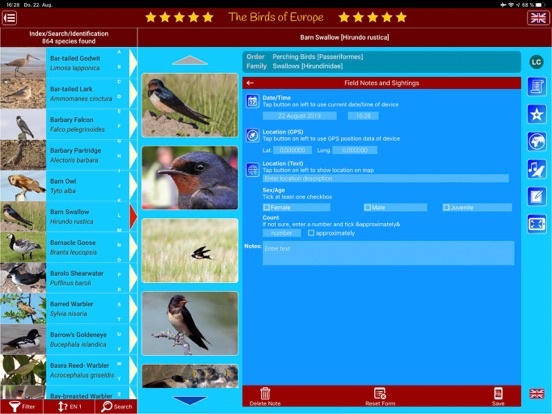This screenshot has height=414, width=552.
Task: Open swallow chicks in nest photo
Action: [x=190, y=376]
